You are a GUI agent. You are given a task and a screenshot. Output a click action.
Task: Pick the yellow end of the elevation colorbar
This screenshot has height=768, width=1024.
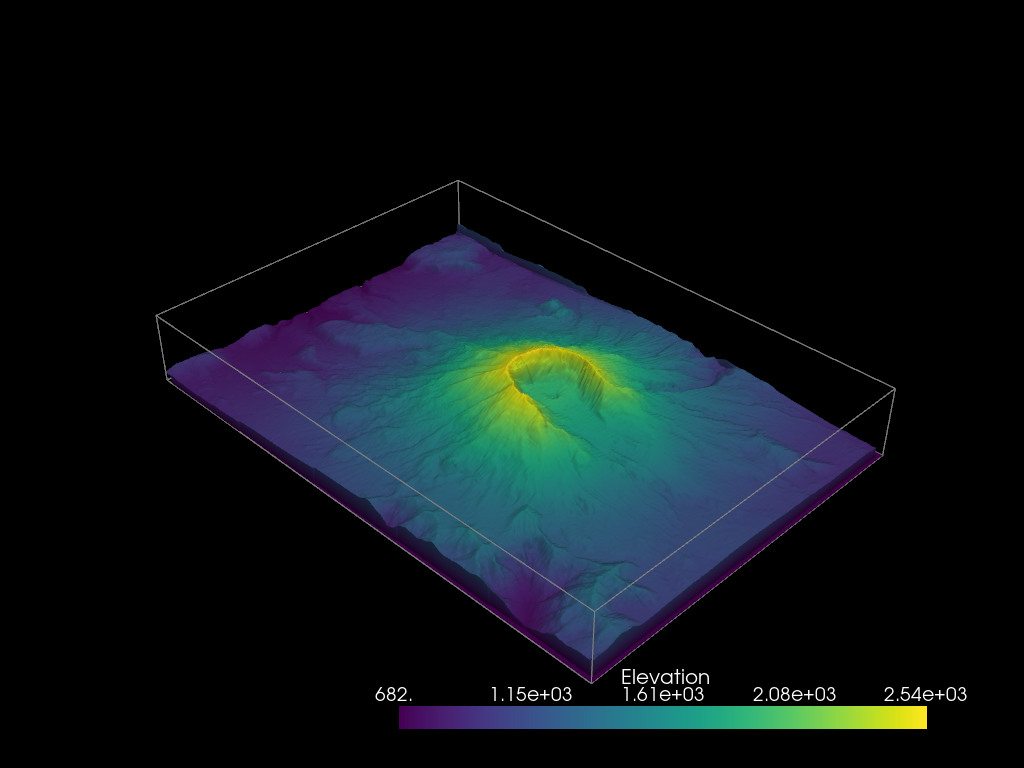[914, 718]
